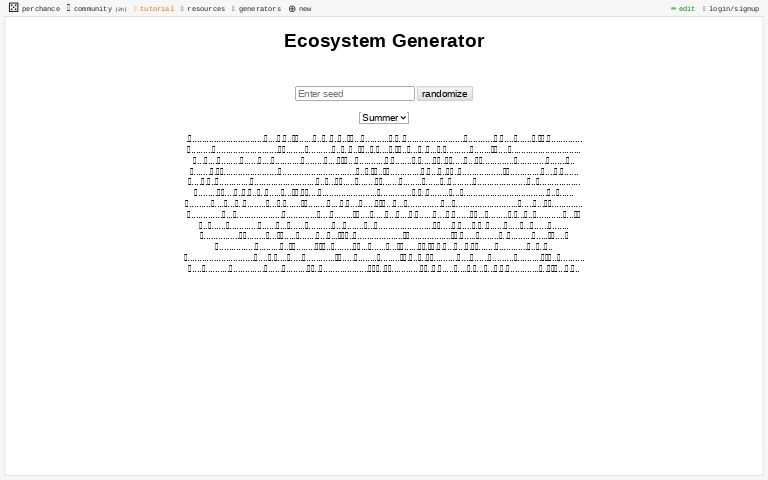Click the Ecosystem Generator heading
This screenshot has height=480, width=768.
pyautogui.click(x=384, y=41)
